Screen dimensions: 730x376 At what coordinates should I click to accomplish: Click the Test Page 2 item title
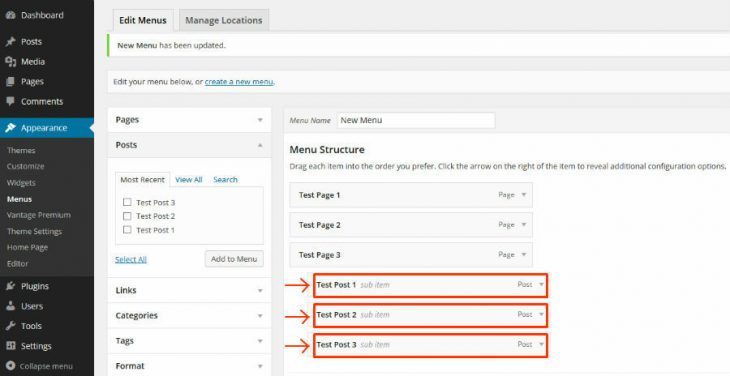(x=319, y=225)
